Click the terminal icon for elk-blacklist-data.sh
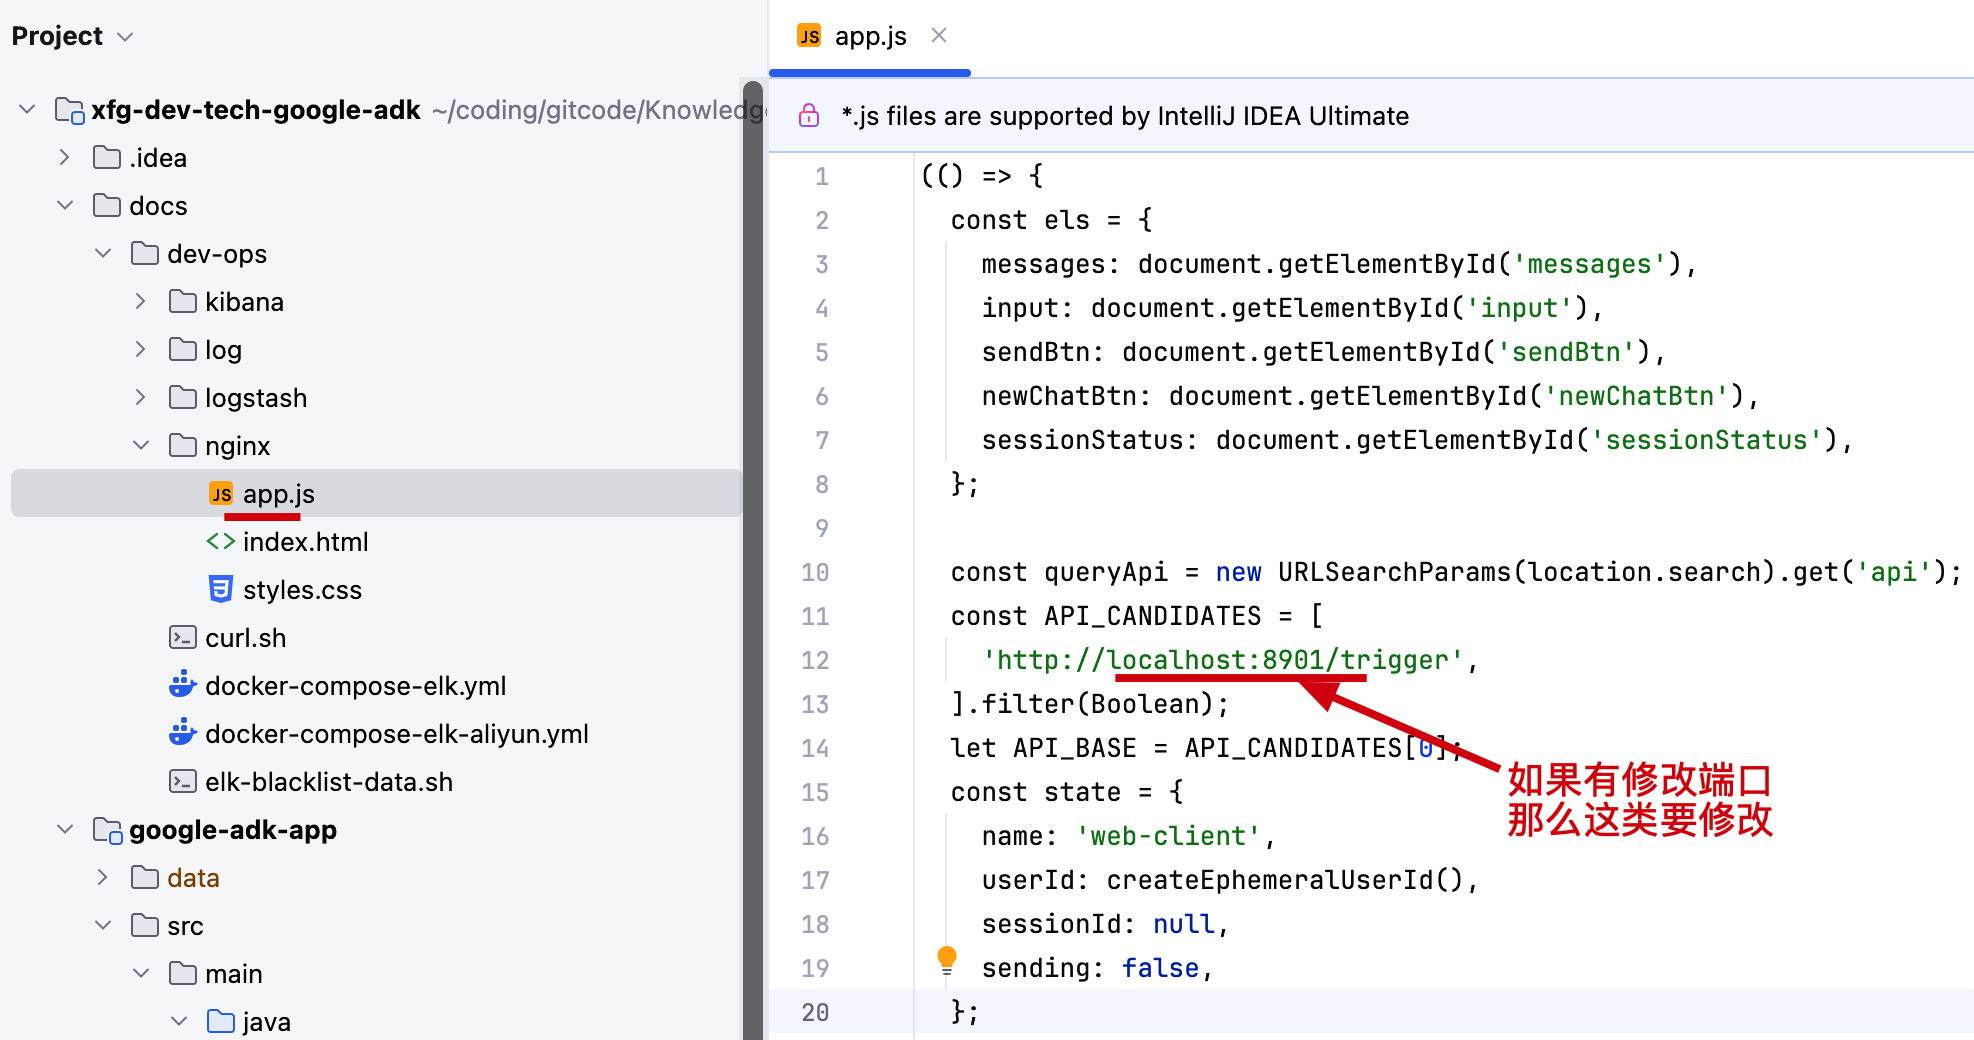Image resolution: width=1974 pixels, height=1040 pixels. (183, 782)
